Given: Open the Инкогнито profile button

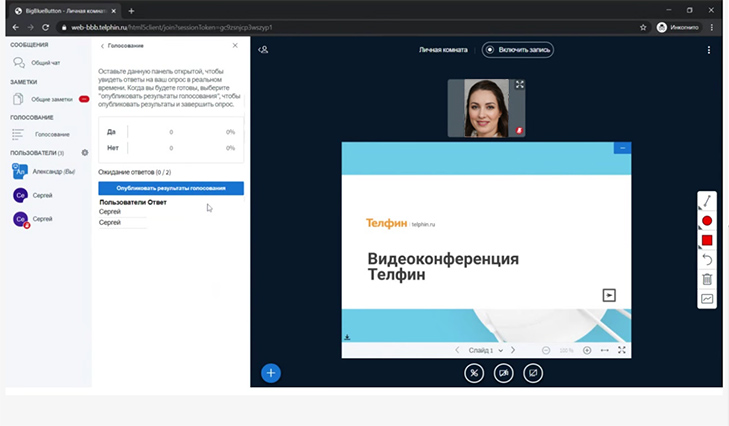Looking at the screenshot, I should point(678,27).
